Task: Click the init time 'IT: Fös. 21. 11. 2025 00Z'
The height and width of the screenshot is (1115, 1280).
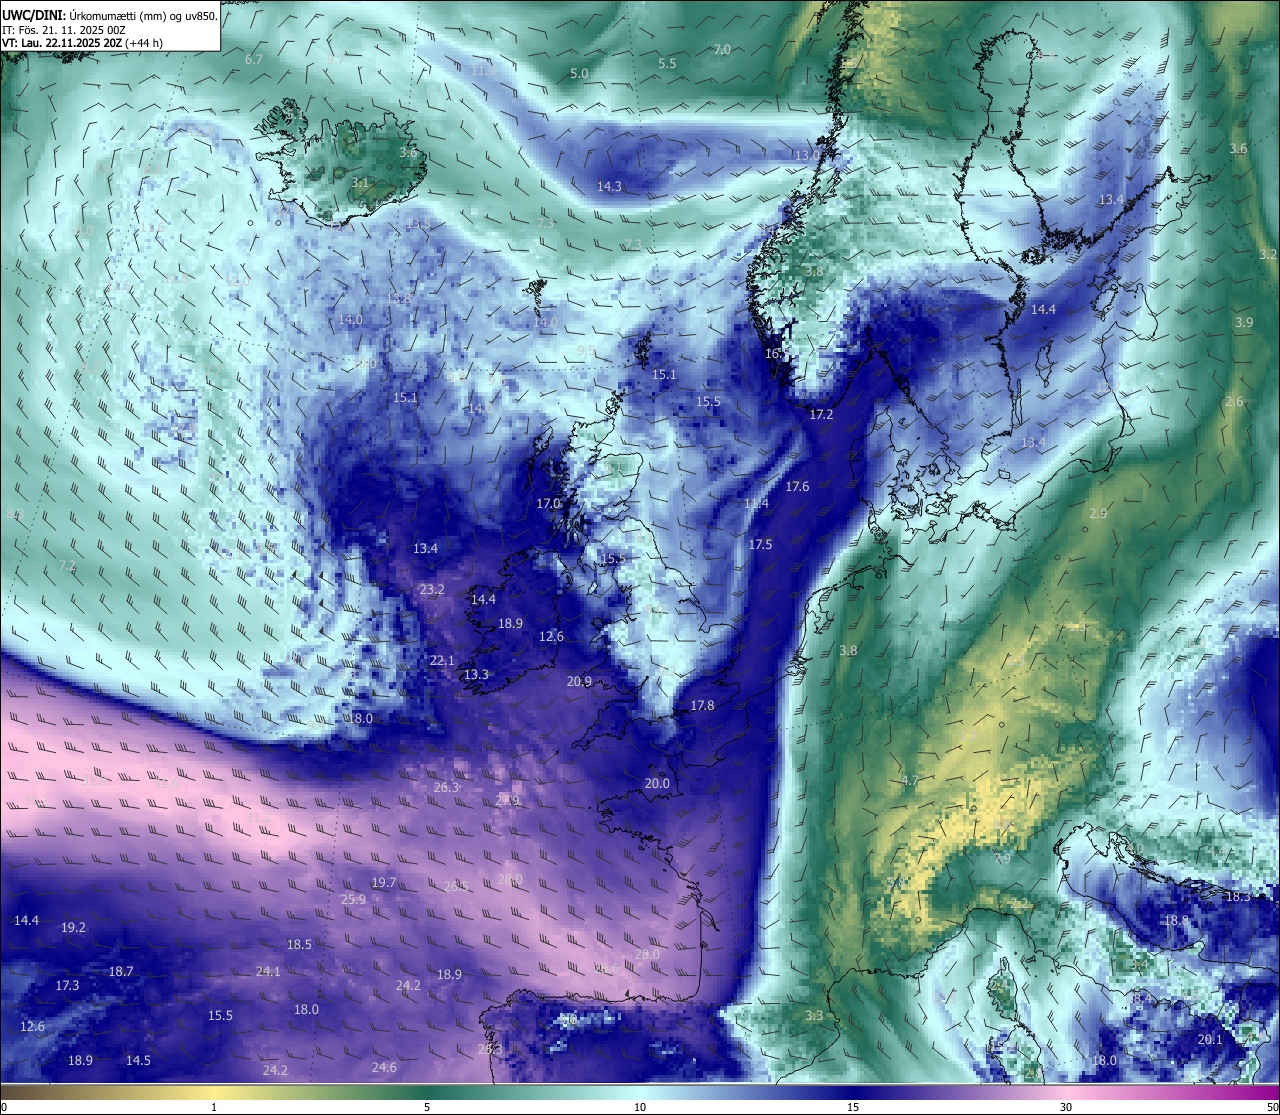Action: (64, 29)
